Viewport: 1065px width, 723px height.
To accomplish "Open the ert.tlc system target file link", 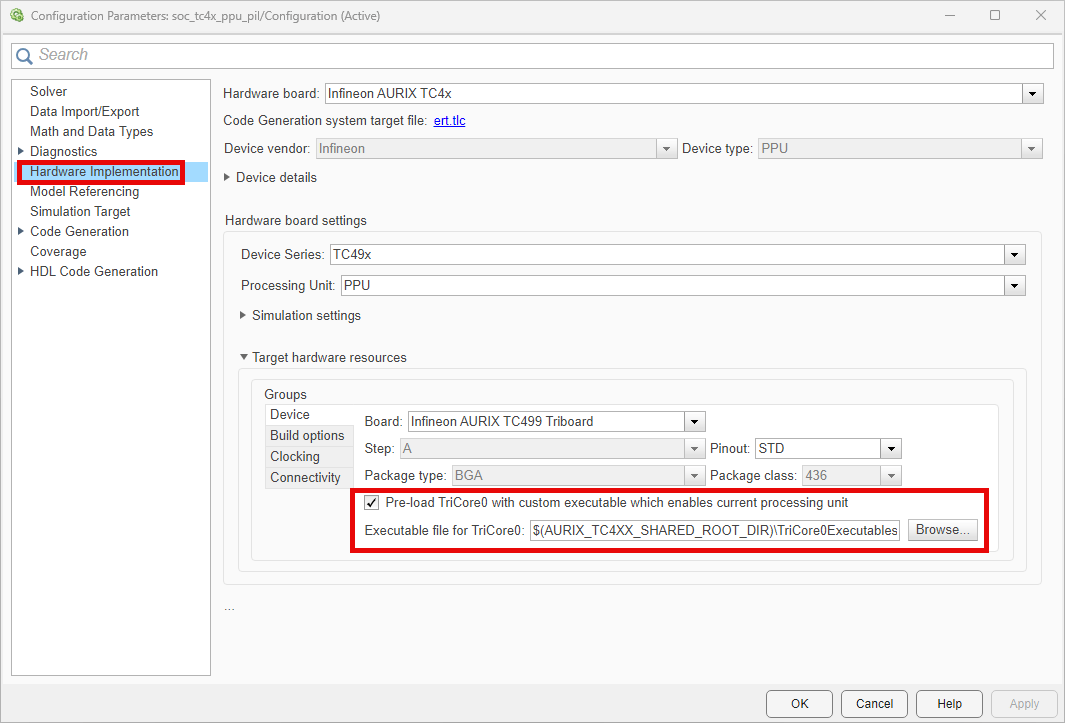I will (x=449, y=121).
